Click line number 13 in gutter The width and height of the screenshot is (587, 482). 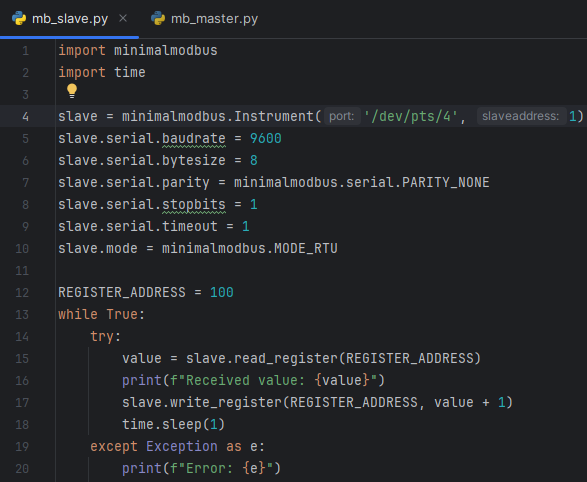point(22,314)
